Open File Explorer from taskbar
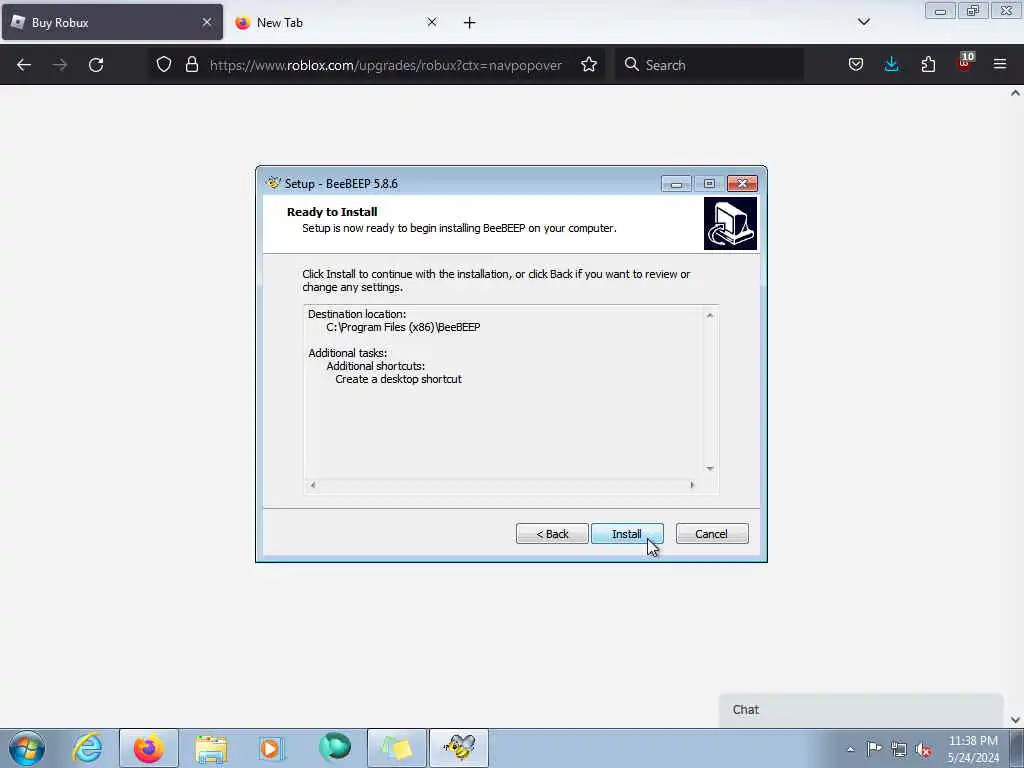This screenshot has height=768, width=1024. 210,749
